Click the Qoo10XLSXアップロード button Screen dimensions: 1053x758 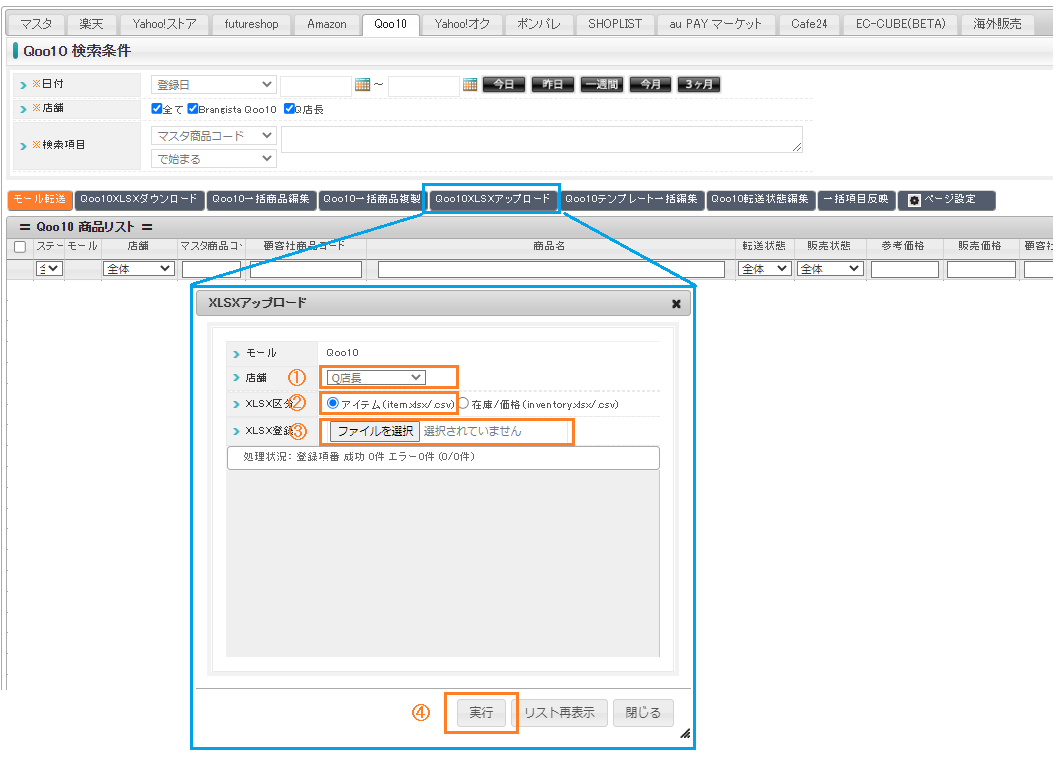pyautogui.click(x=492, y=199)
